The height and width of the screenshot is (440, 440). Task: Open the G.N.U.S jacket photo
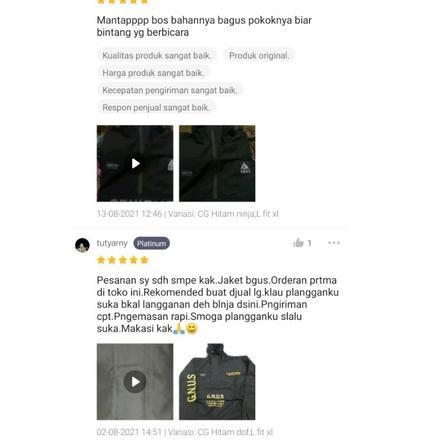[217, 382]
